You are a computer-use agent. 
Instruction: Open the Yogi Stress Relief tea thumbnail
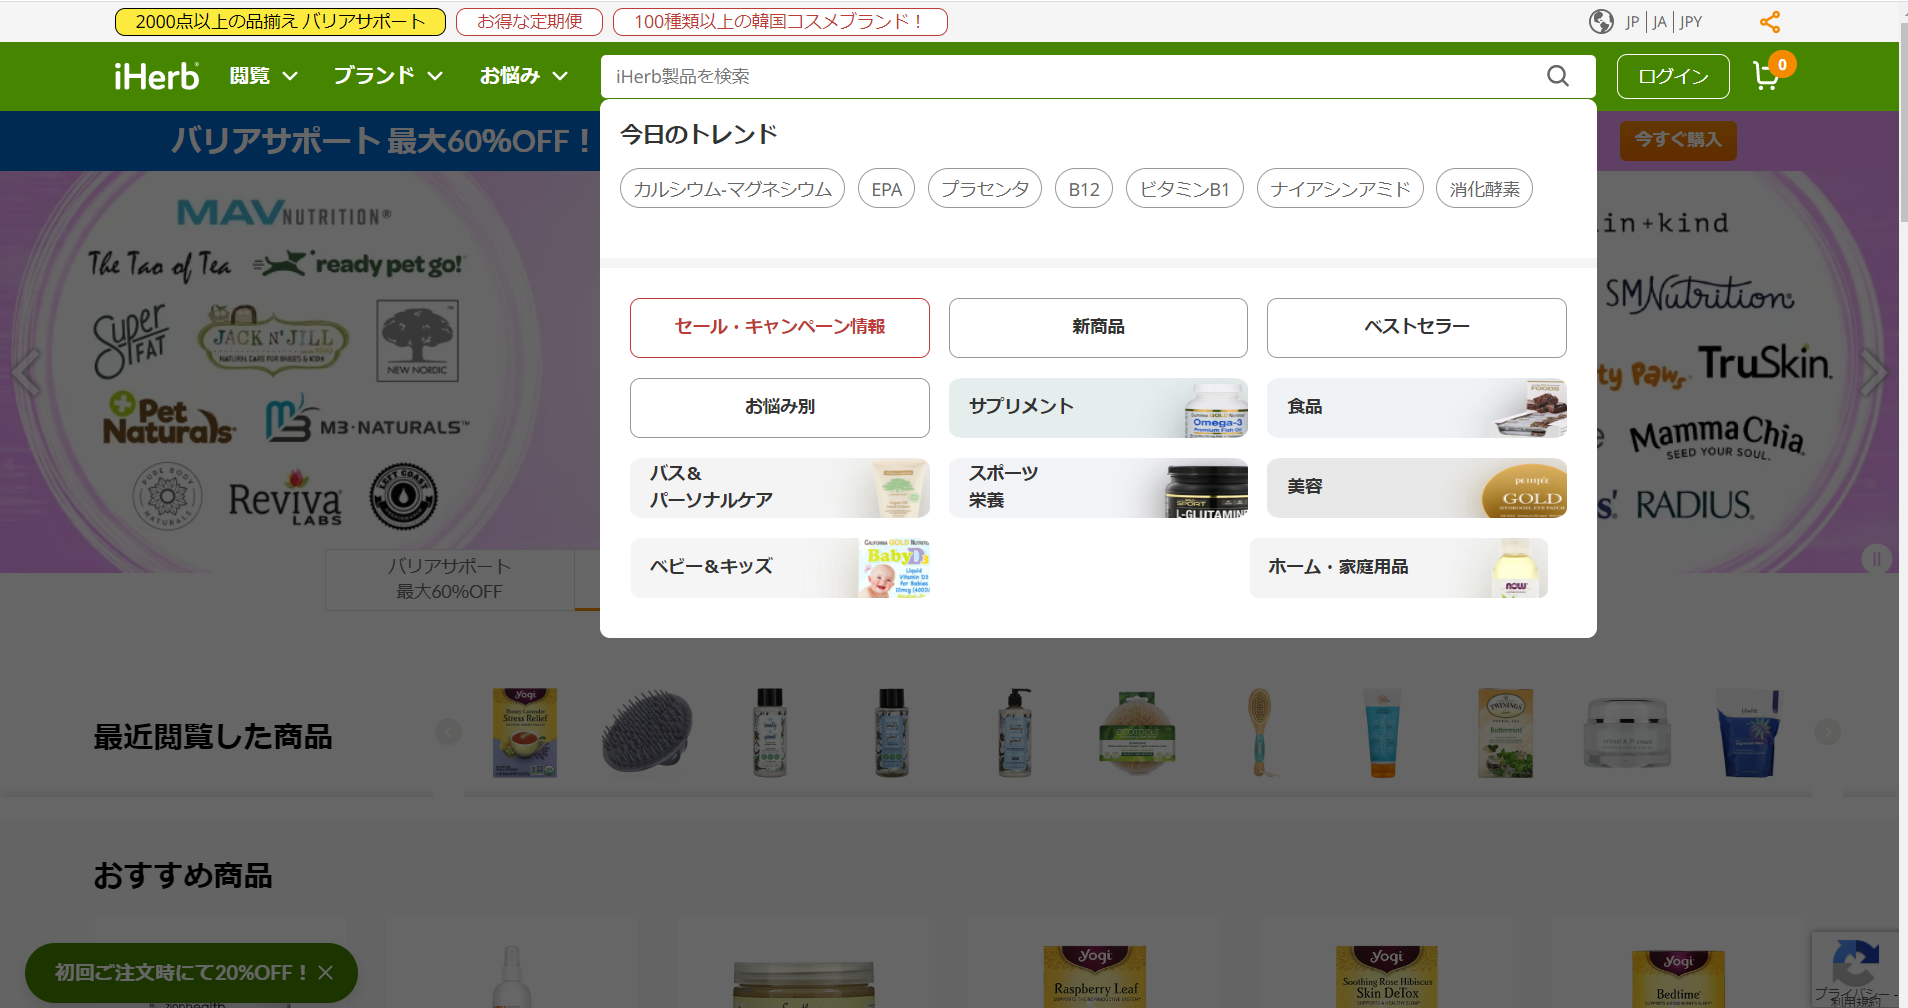coord(525,732)
